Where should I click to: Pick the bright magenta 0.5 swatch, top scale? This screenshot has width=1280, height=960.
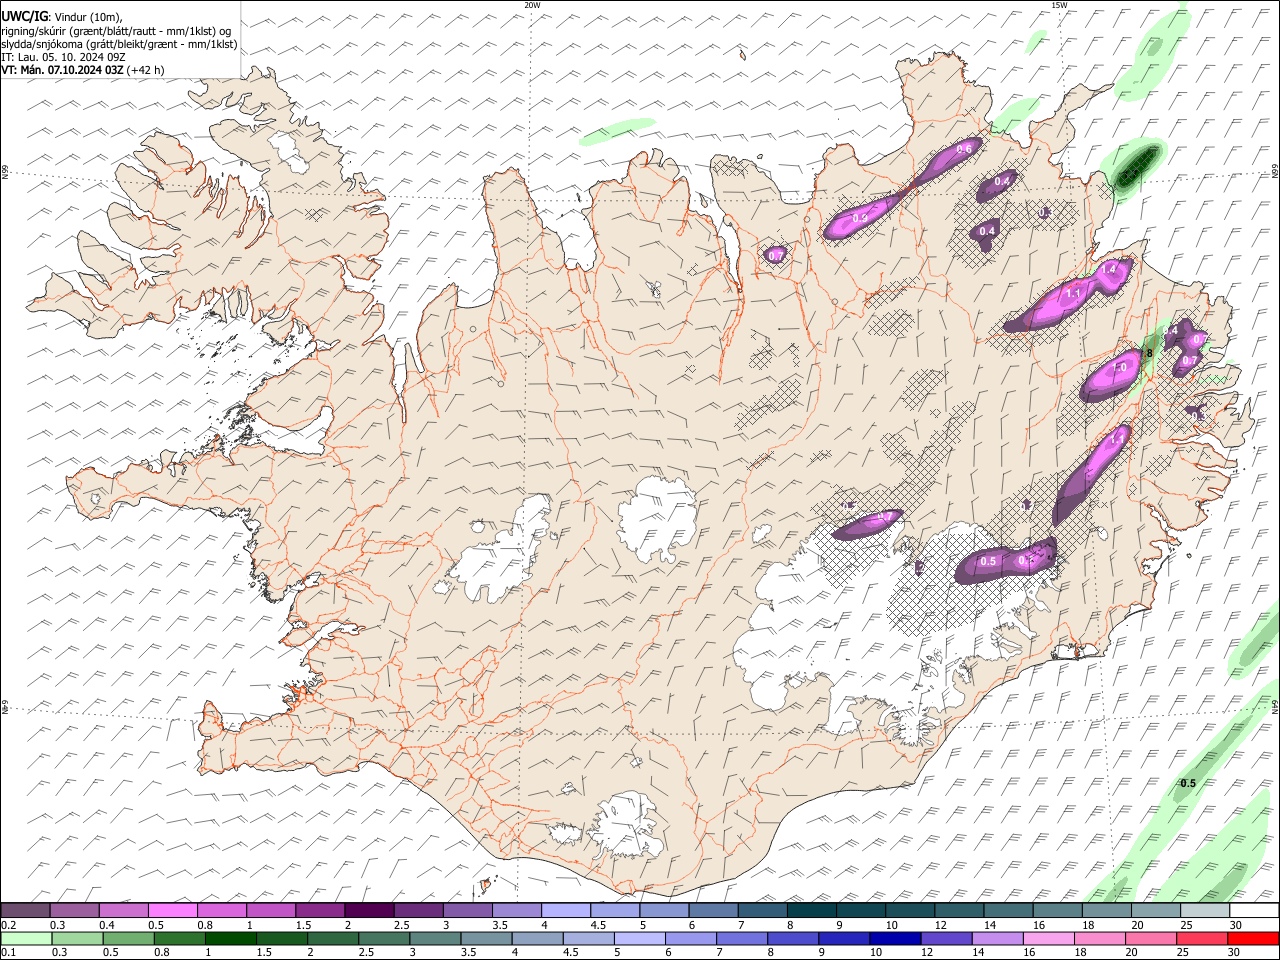coord(173,911)
